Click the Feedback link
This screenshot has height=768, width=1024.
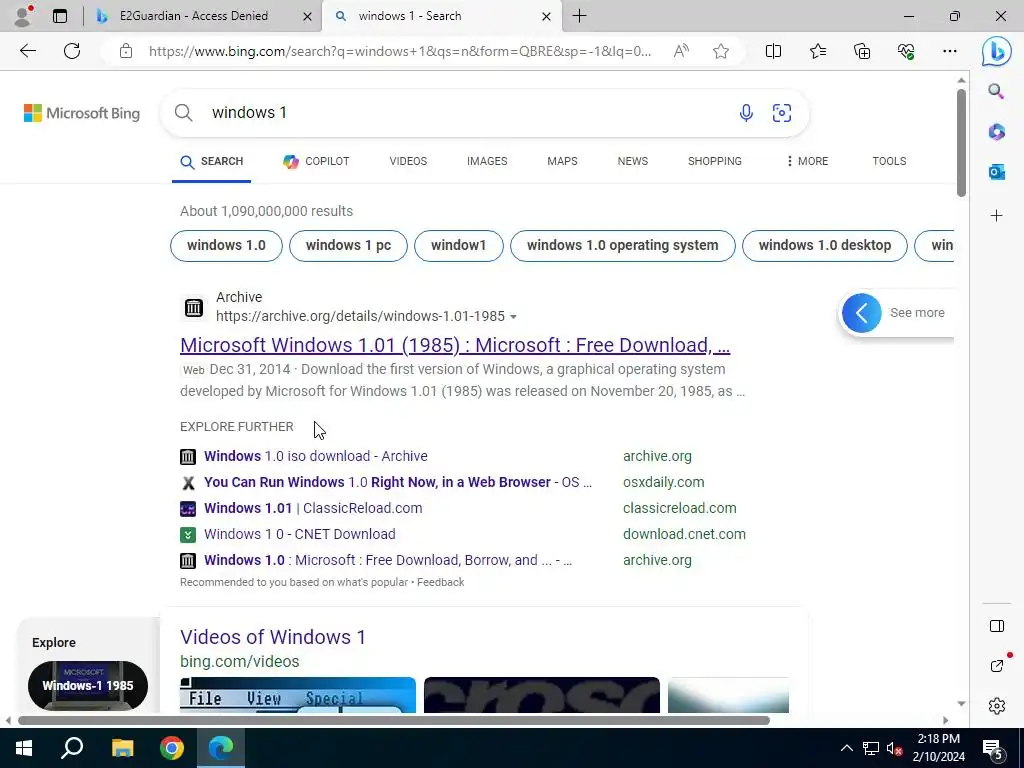point(441,582)
